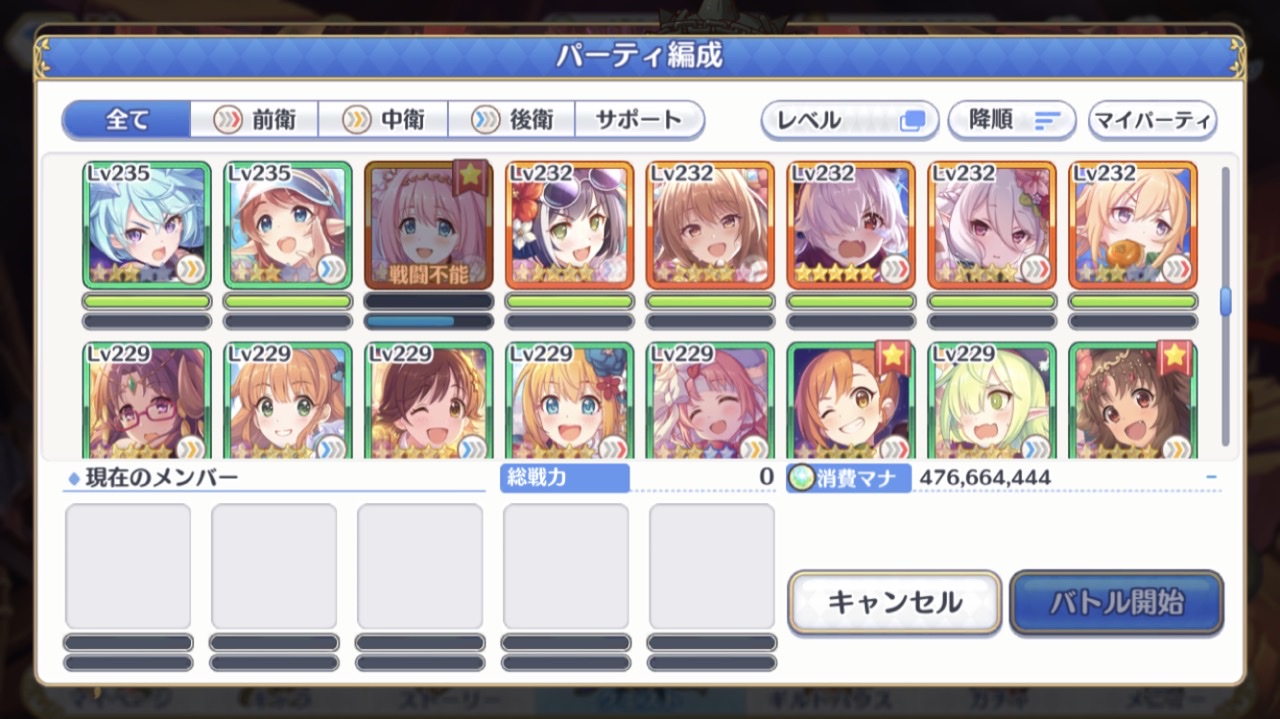Image resolution: width=1280 pixels, height=719 pixels.
Task: Filter by 後衛 back row
Action: pos(512,120)
